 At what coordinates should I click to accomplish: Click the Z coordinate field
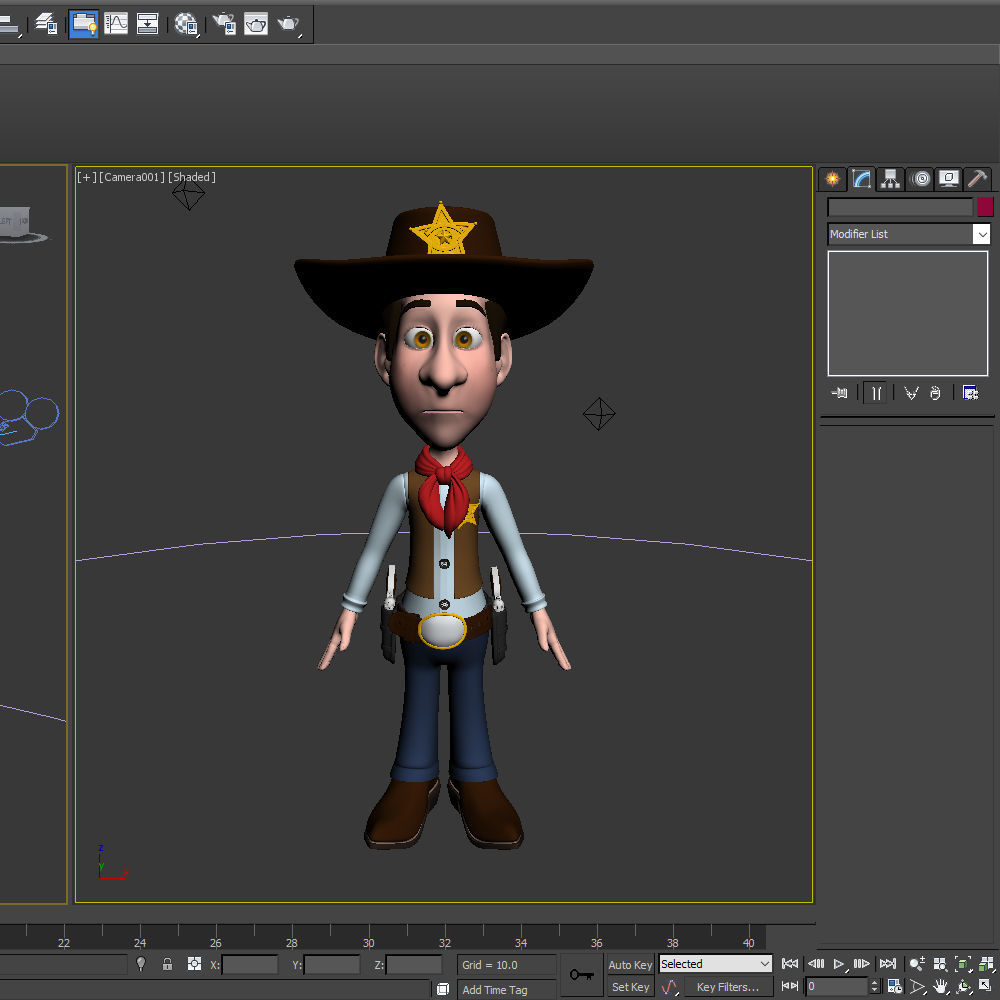click(414, 964)
